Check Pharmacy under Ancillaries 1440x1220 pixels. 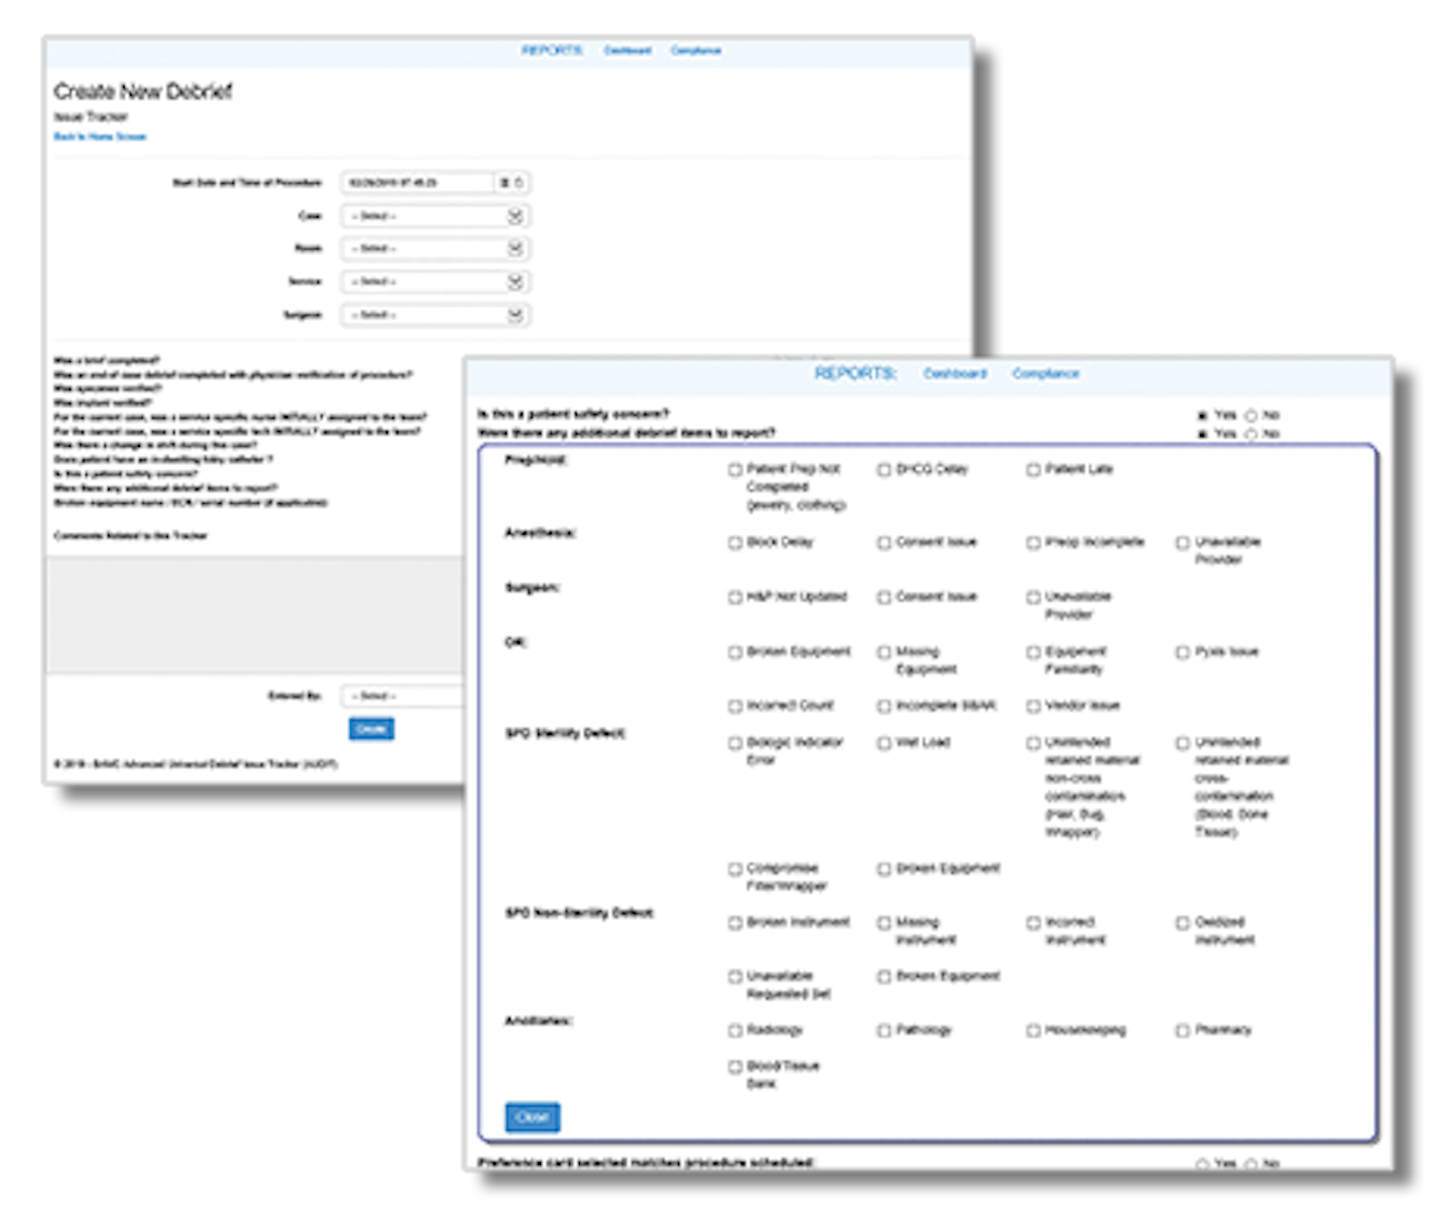1183,1029
